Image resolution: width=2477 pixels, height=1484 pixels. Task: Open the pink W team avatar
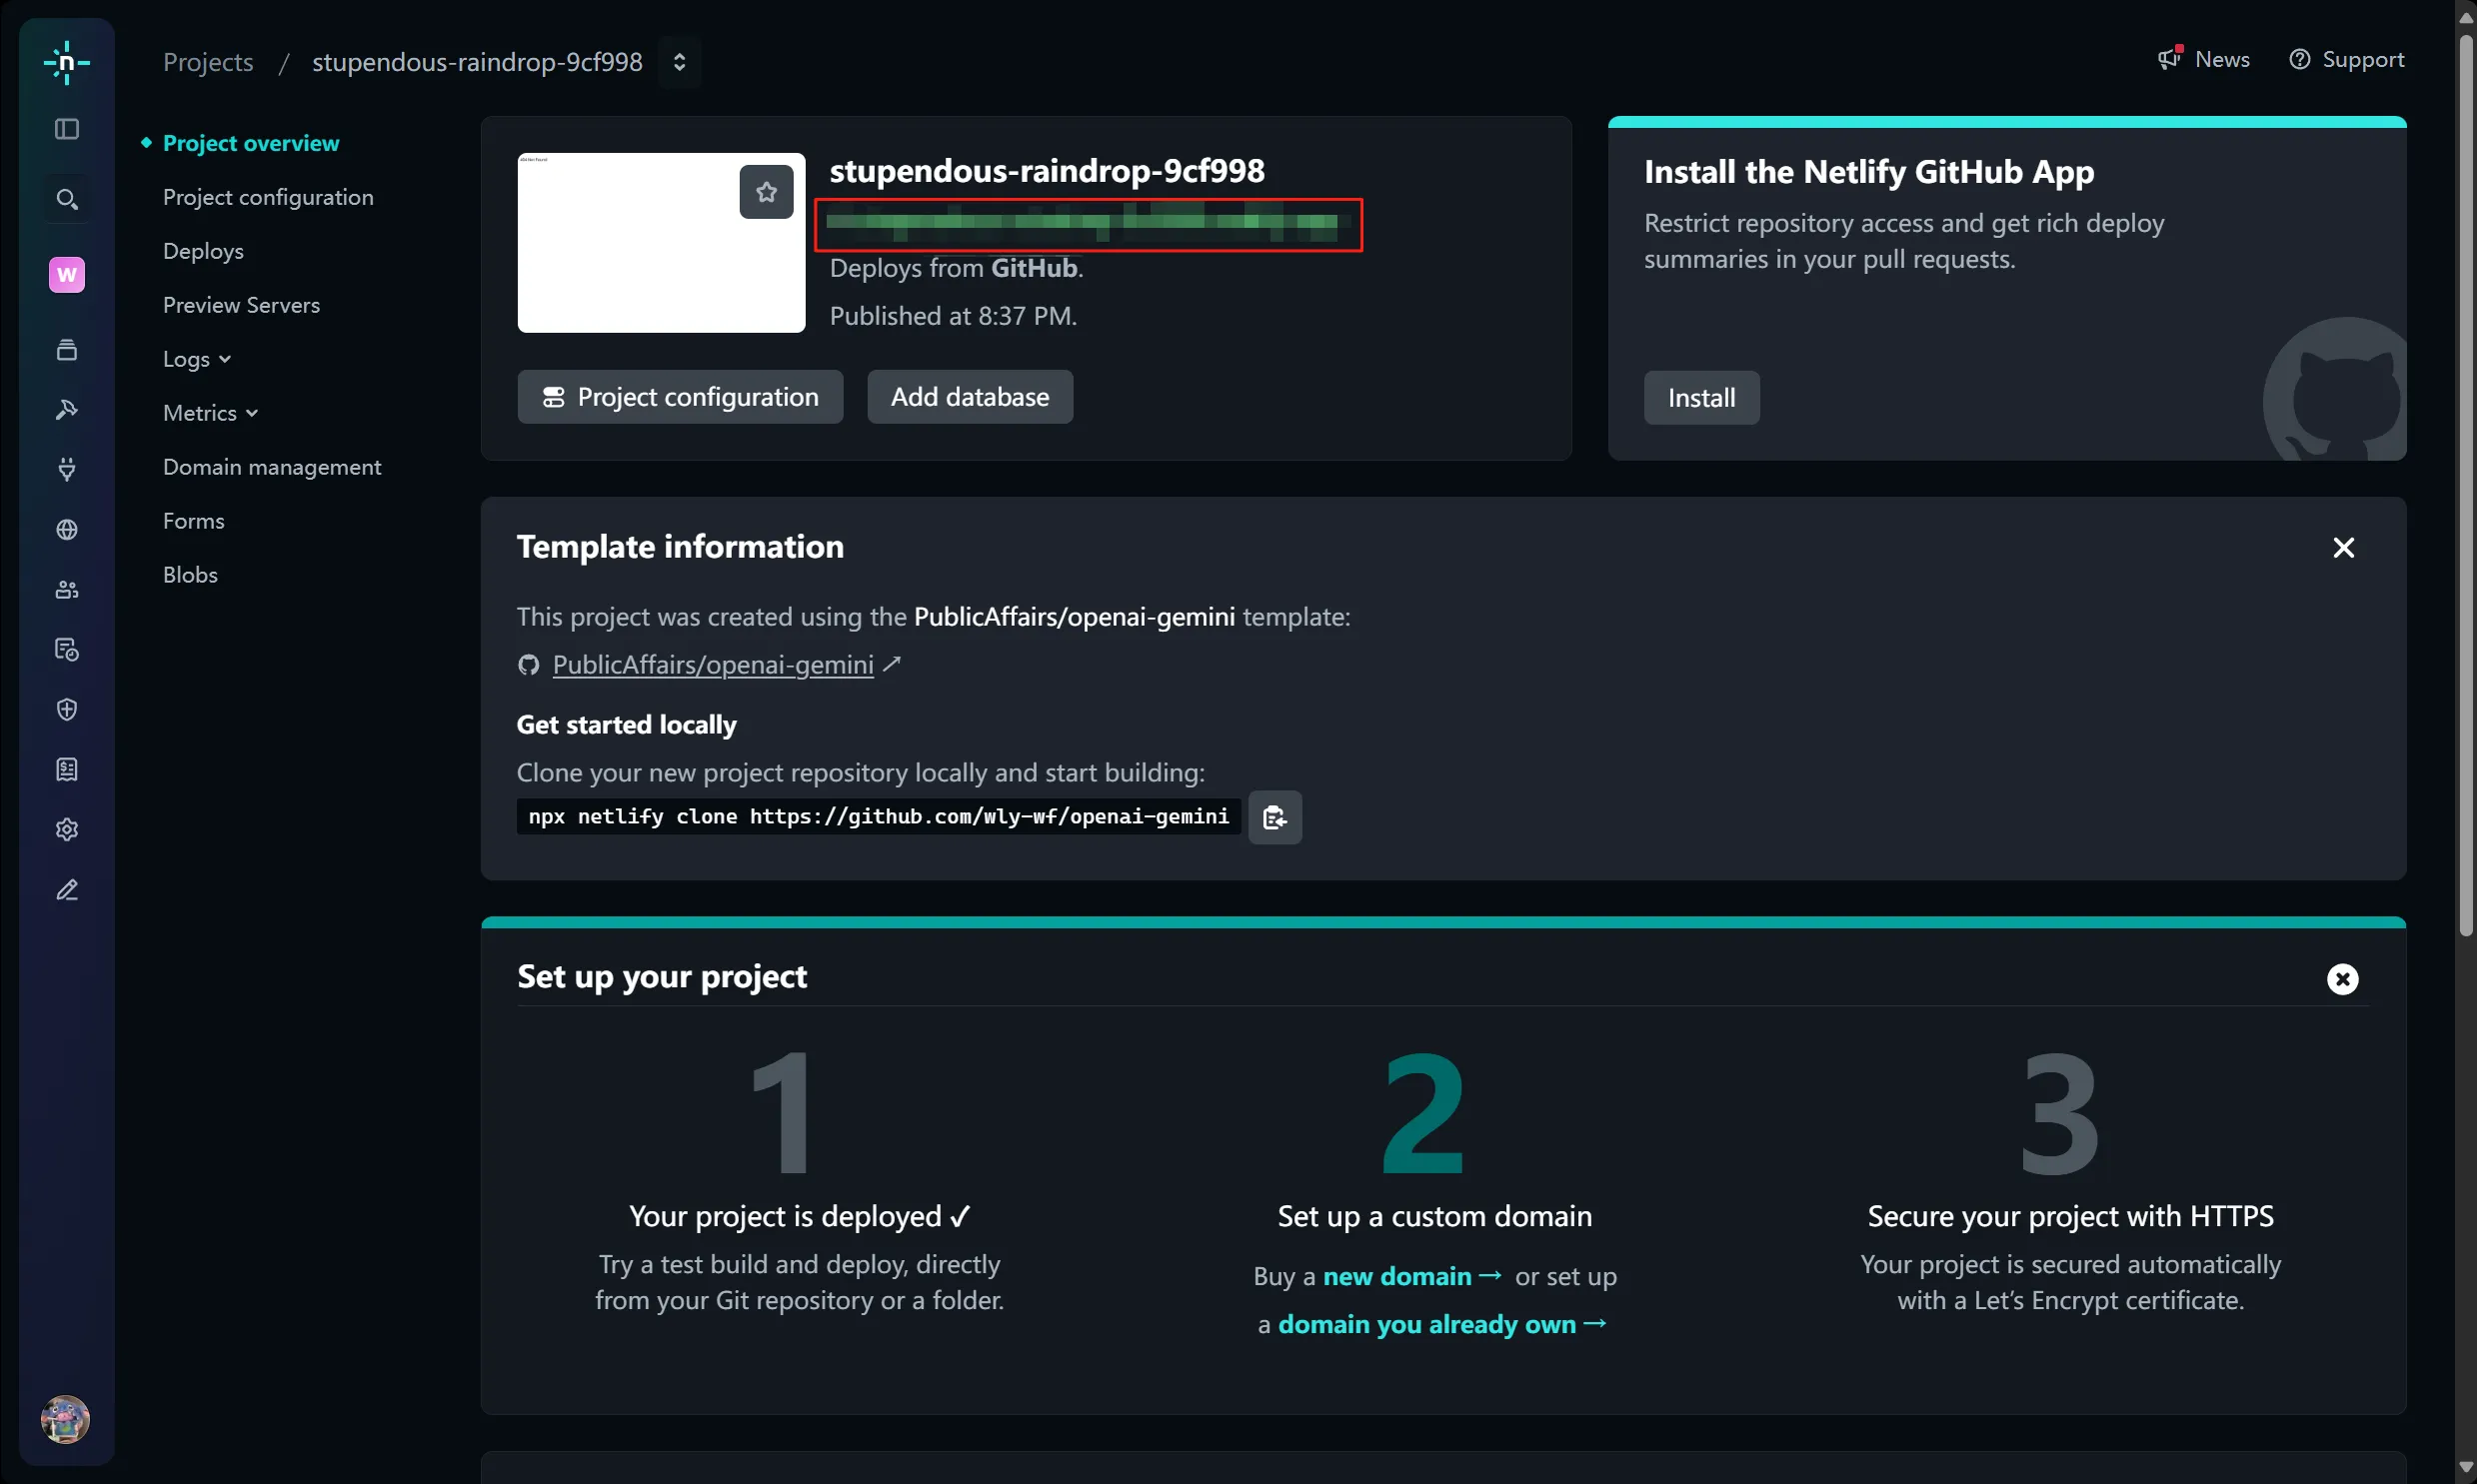66,275
